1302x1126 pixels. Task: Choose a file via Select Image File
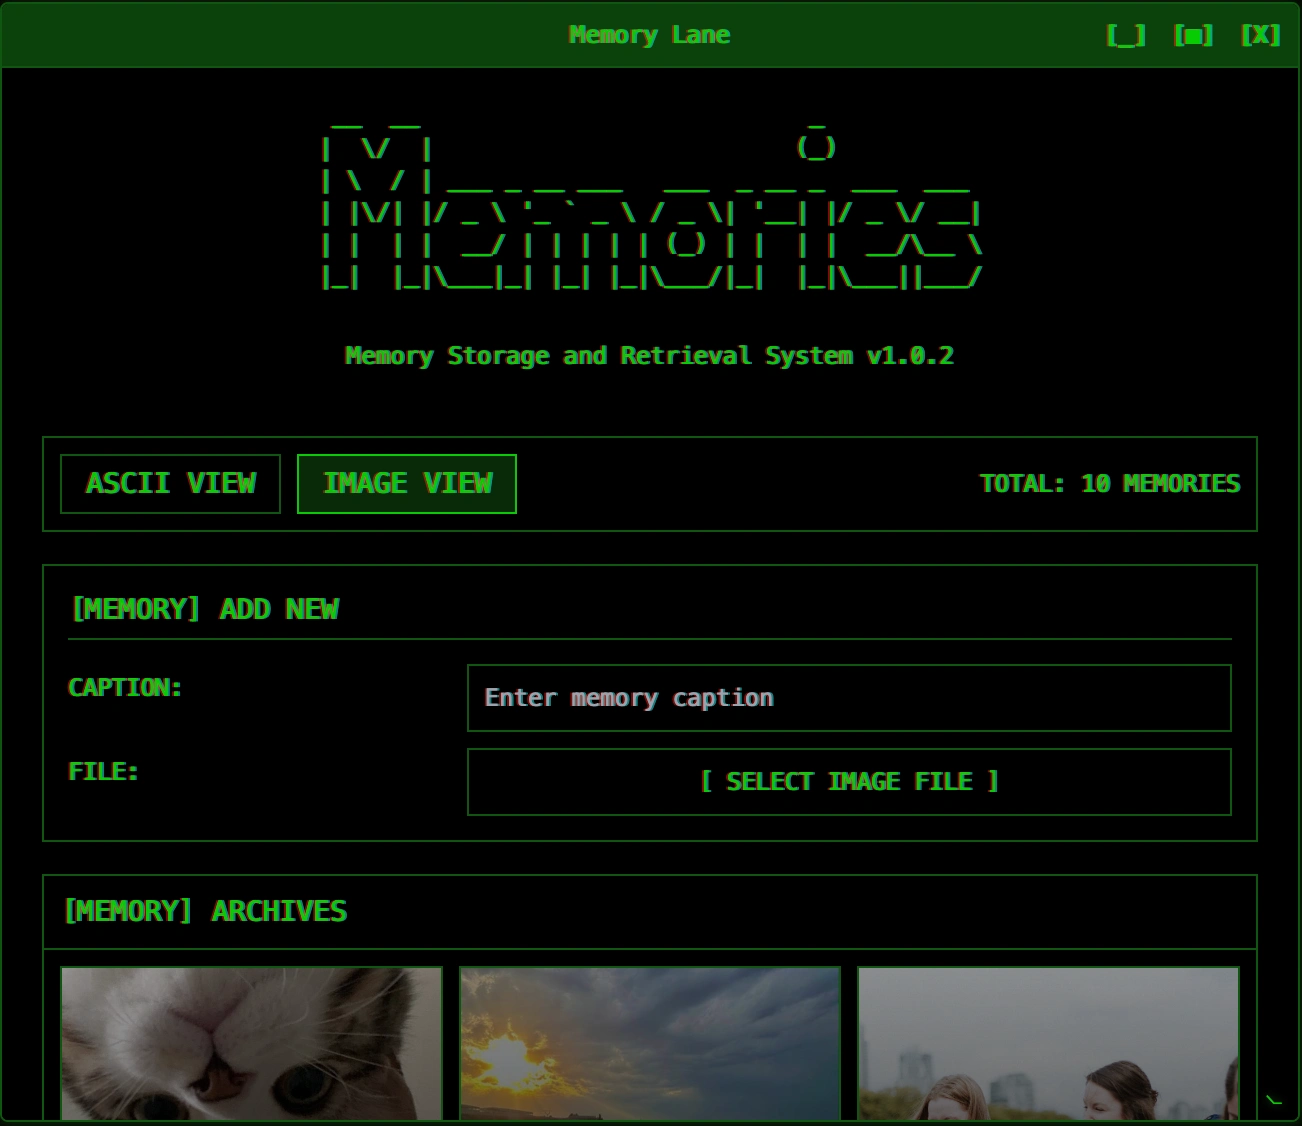[849, 782]
